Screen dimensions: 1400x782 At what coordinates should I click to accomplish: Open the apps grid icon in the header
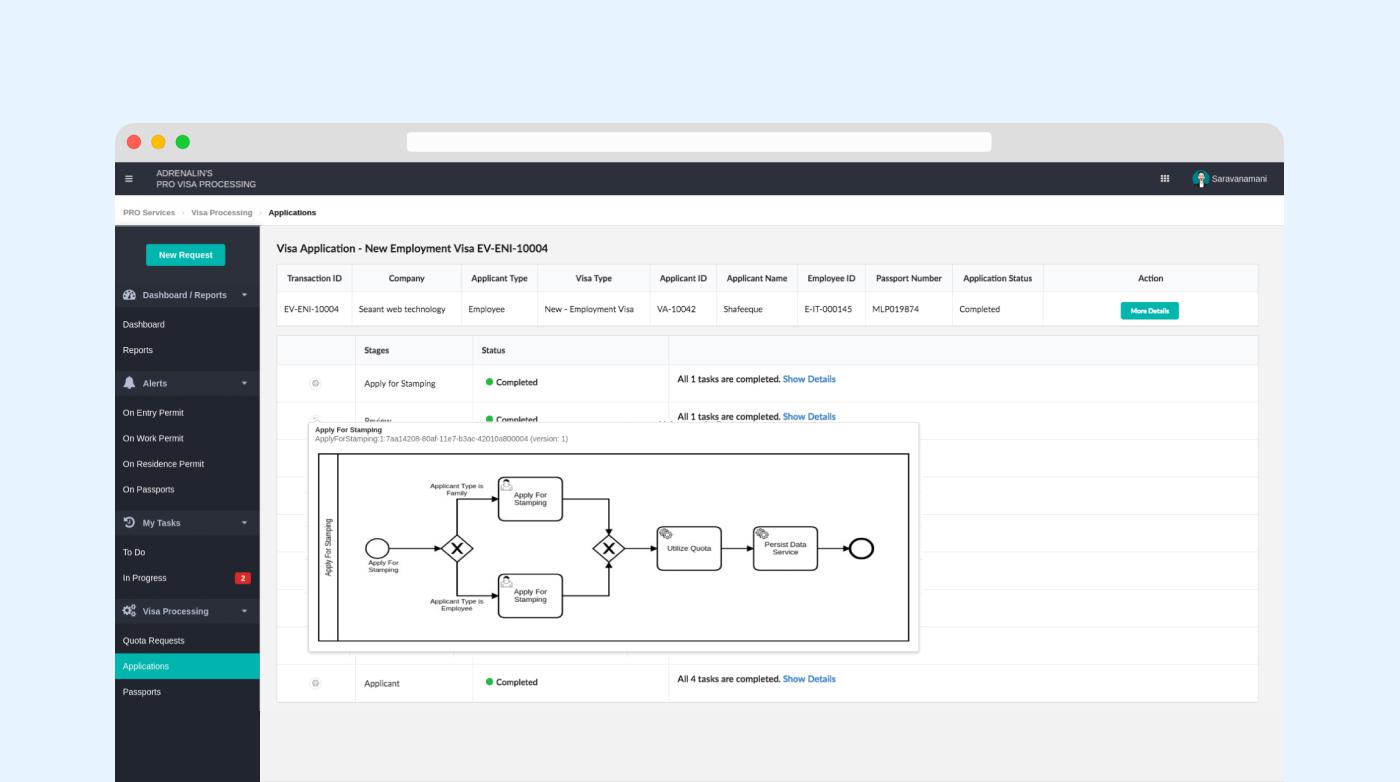pos(1165,179)
